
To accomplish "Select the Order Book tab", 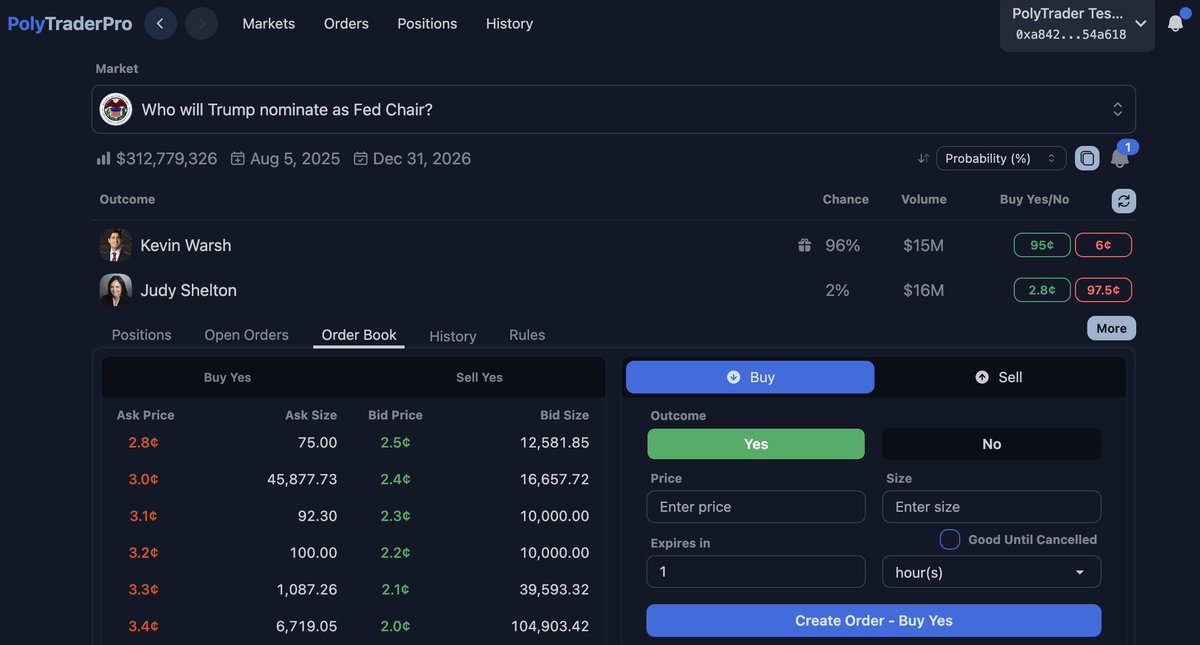I will click(x=359, y=335).
